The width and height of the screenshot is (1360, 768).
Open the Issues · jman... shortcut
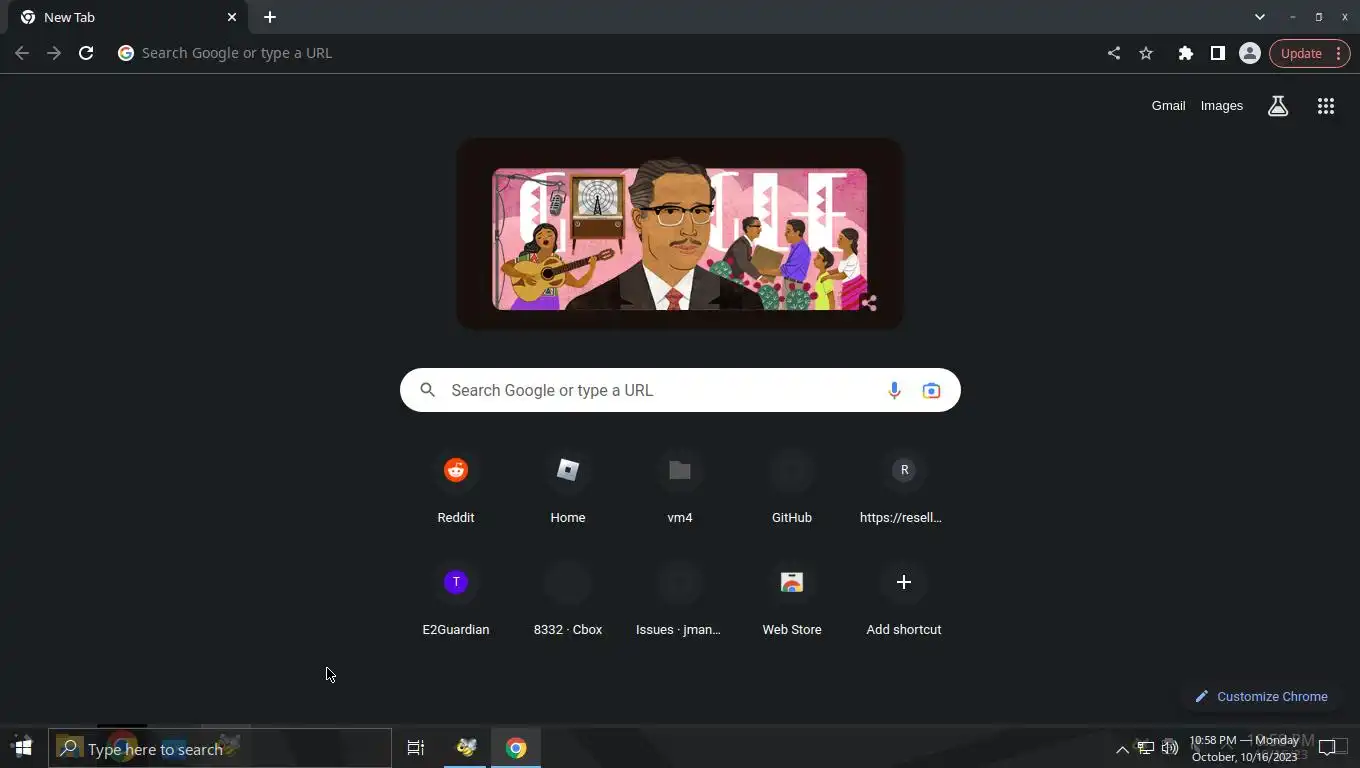tap(680, 600)
